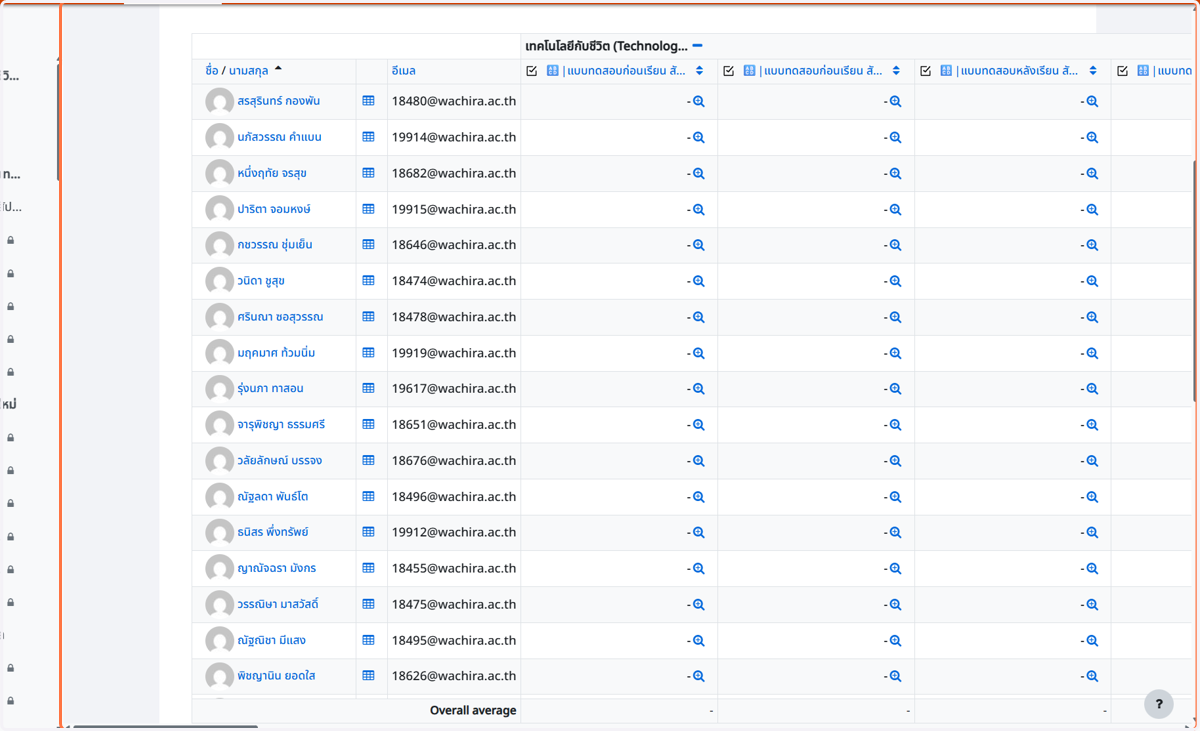Open user report grid icon for วลัยลักษณ์ บรรจง
This screenshot has width=1200, height=731.
pos(368,461)
